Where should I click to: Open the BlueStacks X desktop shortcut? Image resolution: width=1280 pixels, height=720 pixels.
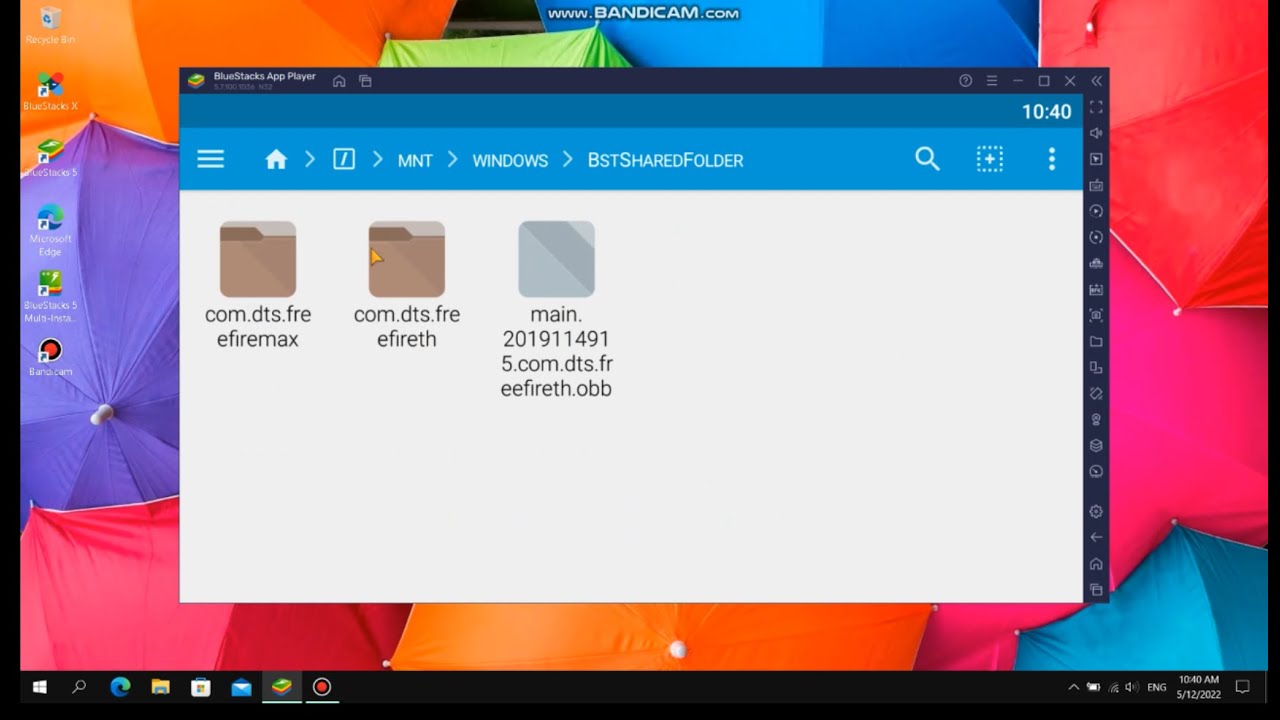[x=50, y=91]
